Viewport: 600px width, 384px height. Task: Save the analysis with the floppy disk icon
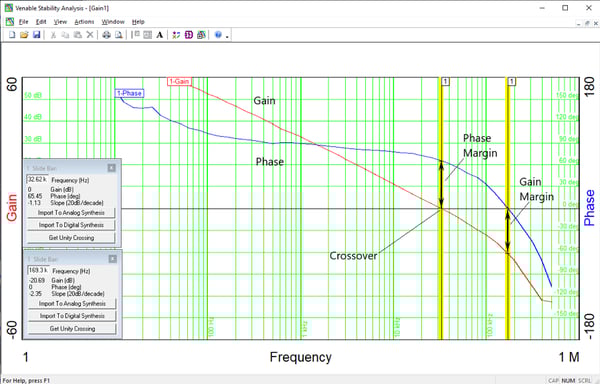(x=36, y=35)
